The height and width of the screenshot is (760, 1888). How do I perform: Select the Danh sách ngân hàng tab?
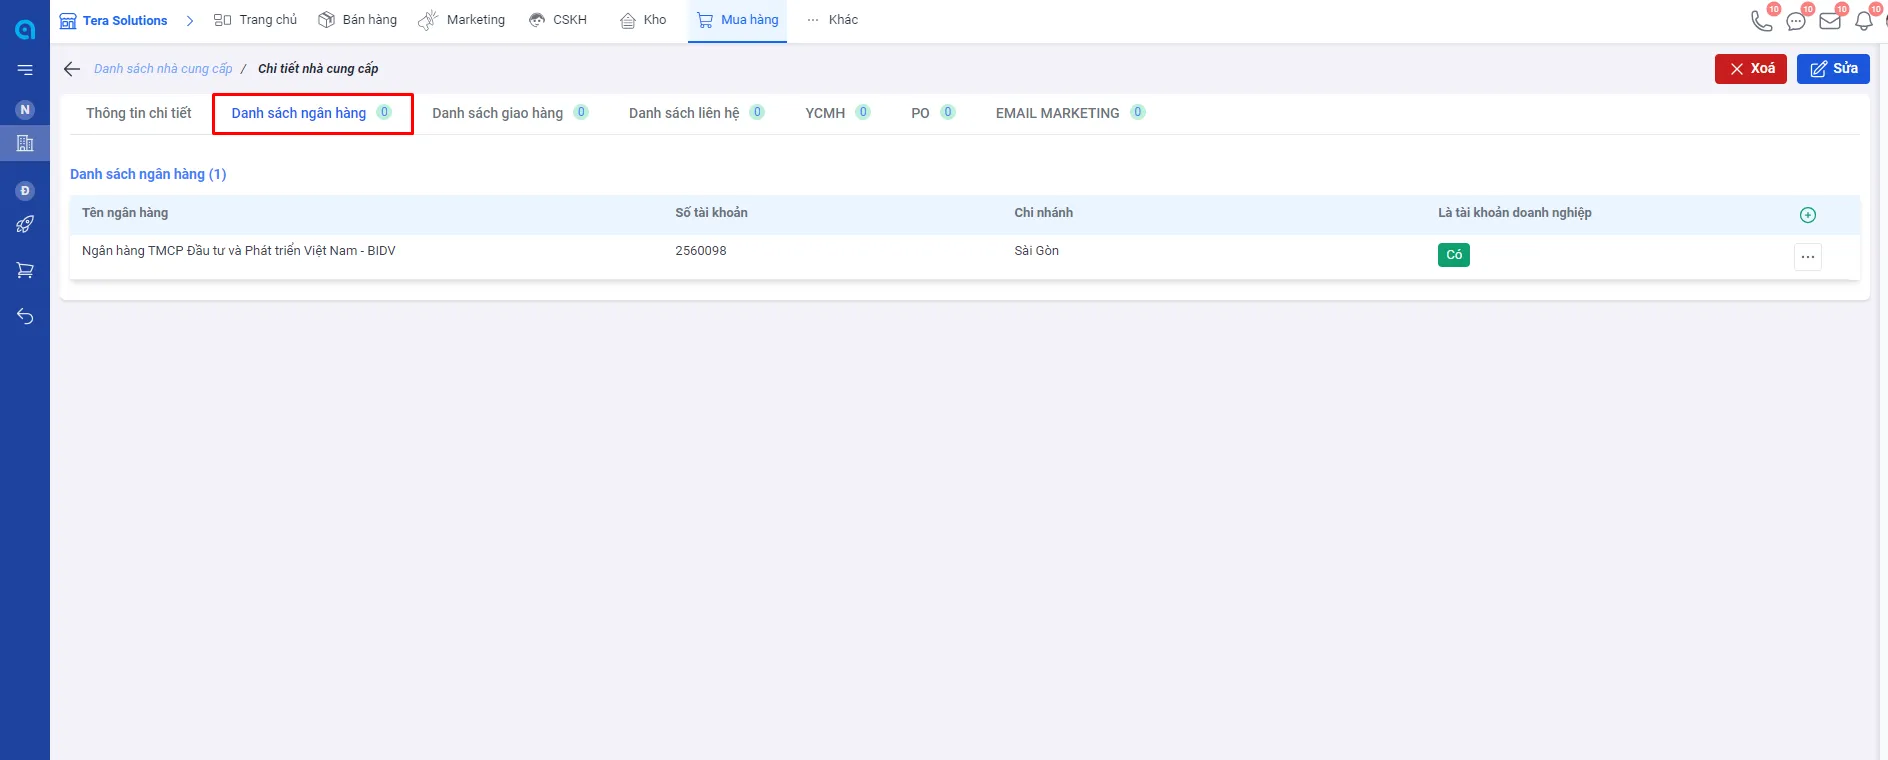(312, 113)
